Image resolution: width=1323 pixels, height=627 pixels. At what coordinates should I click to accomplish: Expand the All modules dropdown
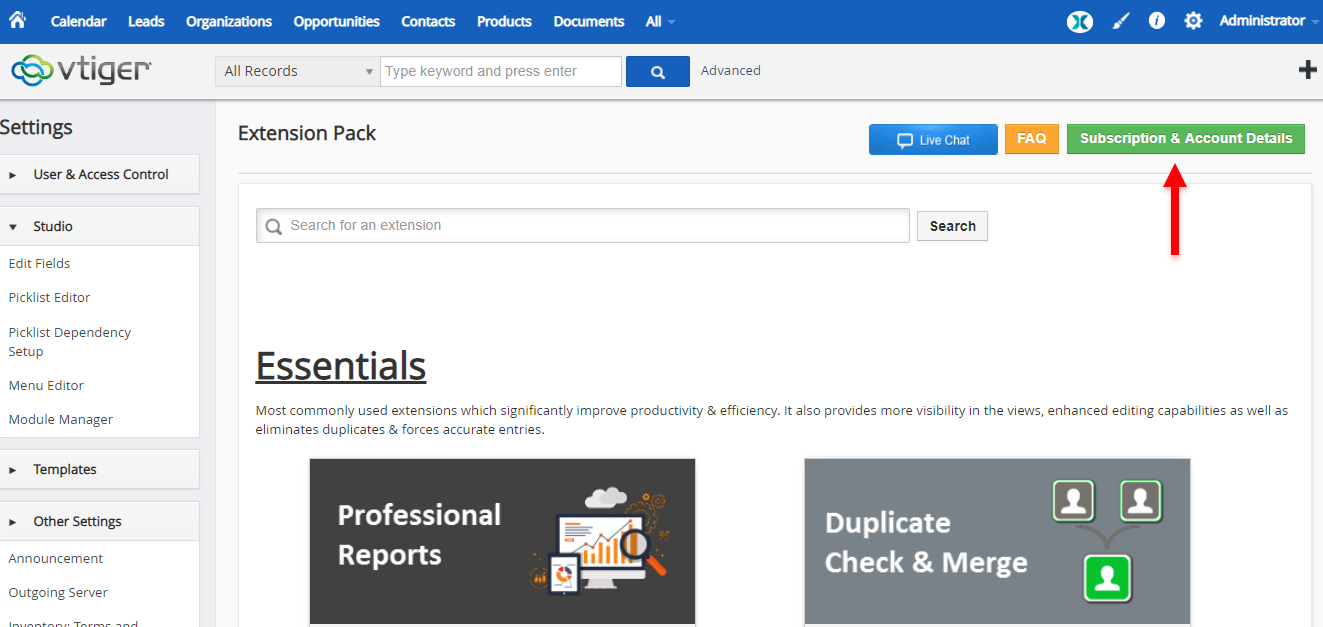point(660,21)
